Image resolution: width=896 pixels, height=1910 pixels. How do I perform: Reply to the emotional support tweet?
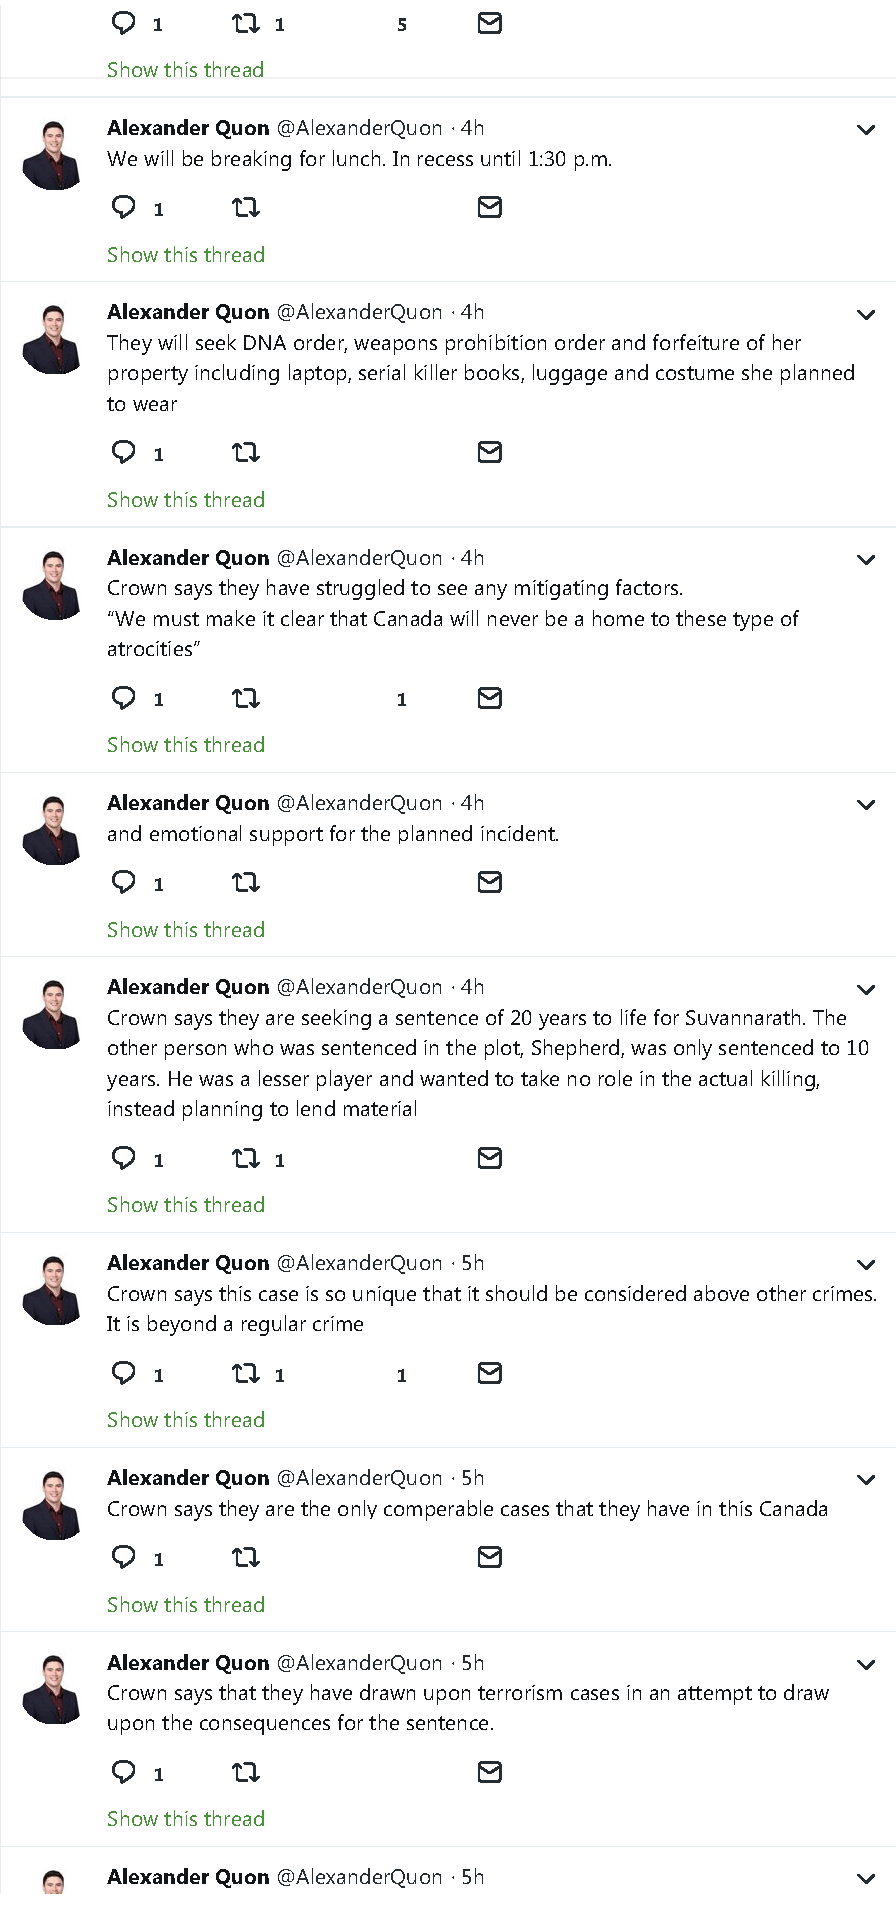tap(124, 882)
